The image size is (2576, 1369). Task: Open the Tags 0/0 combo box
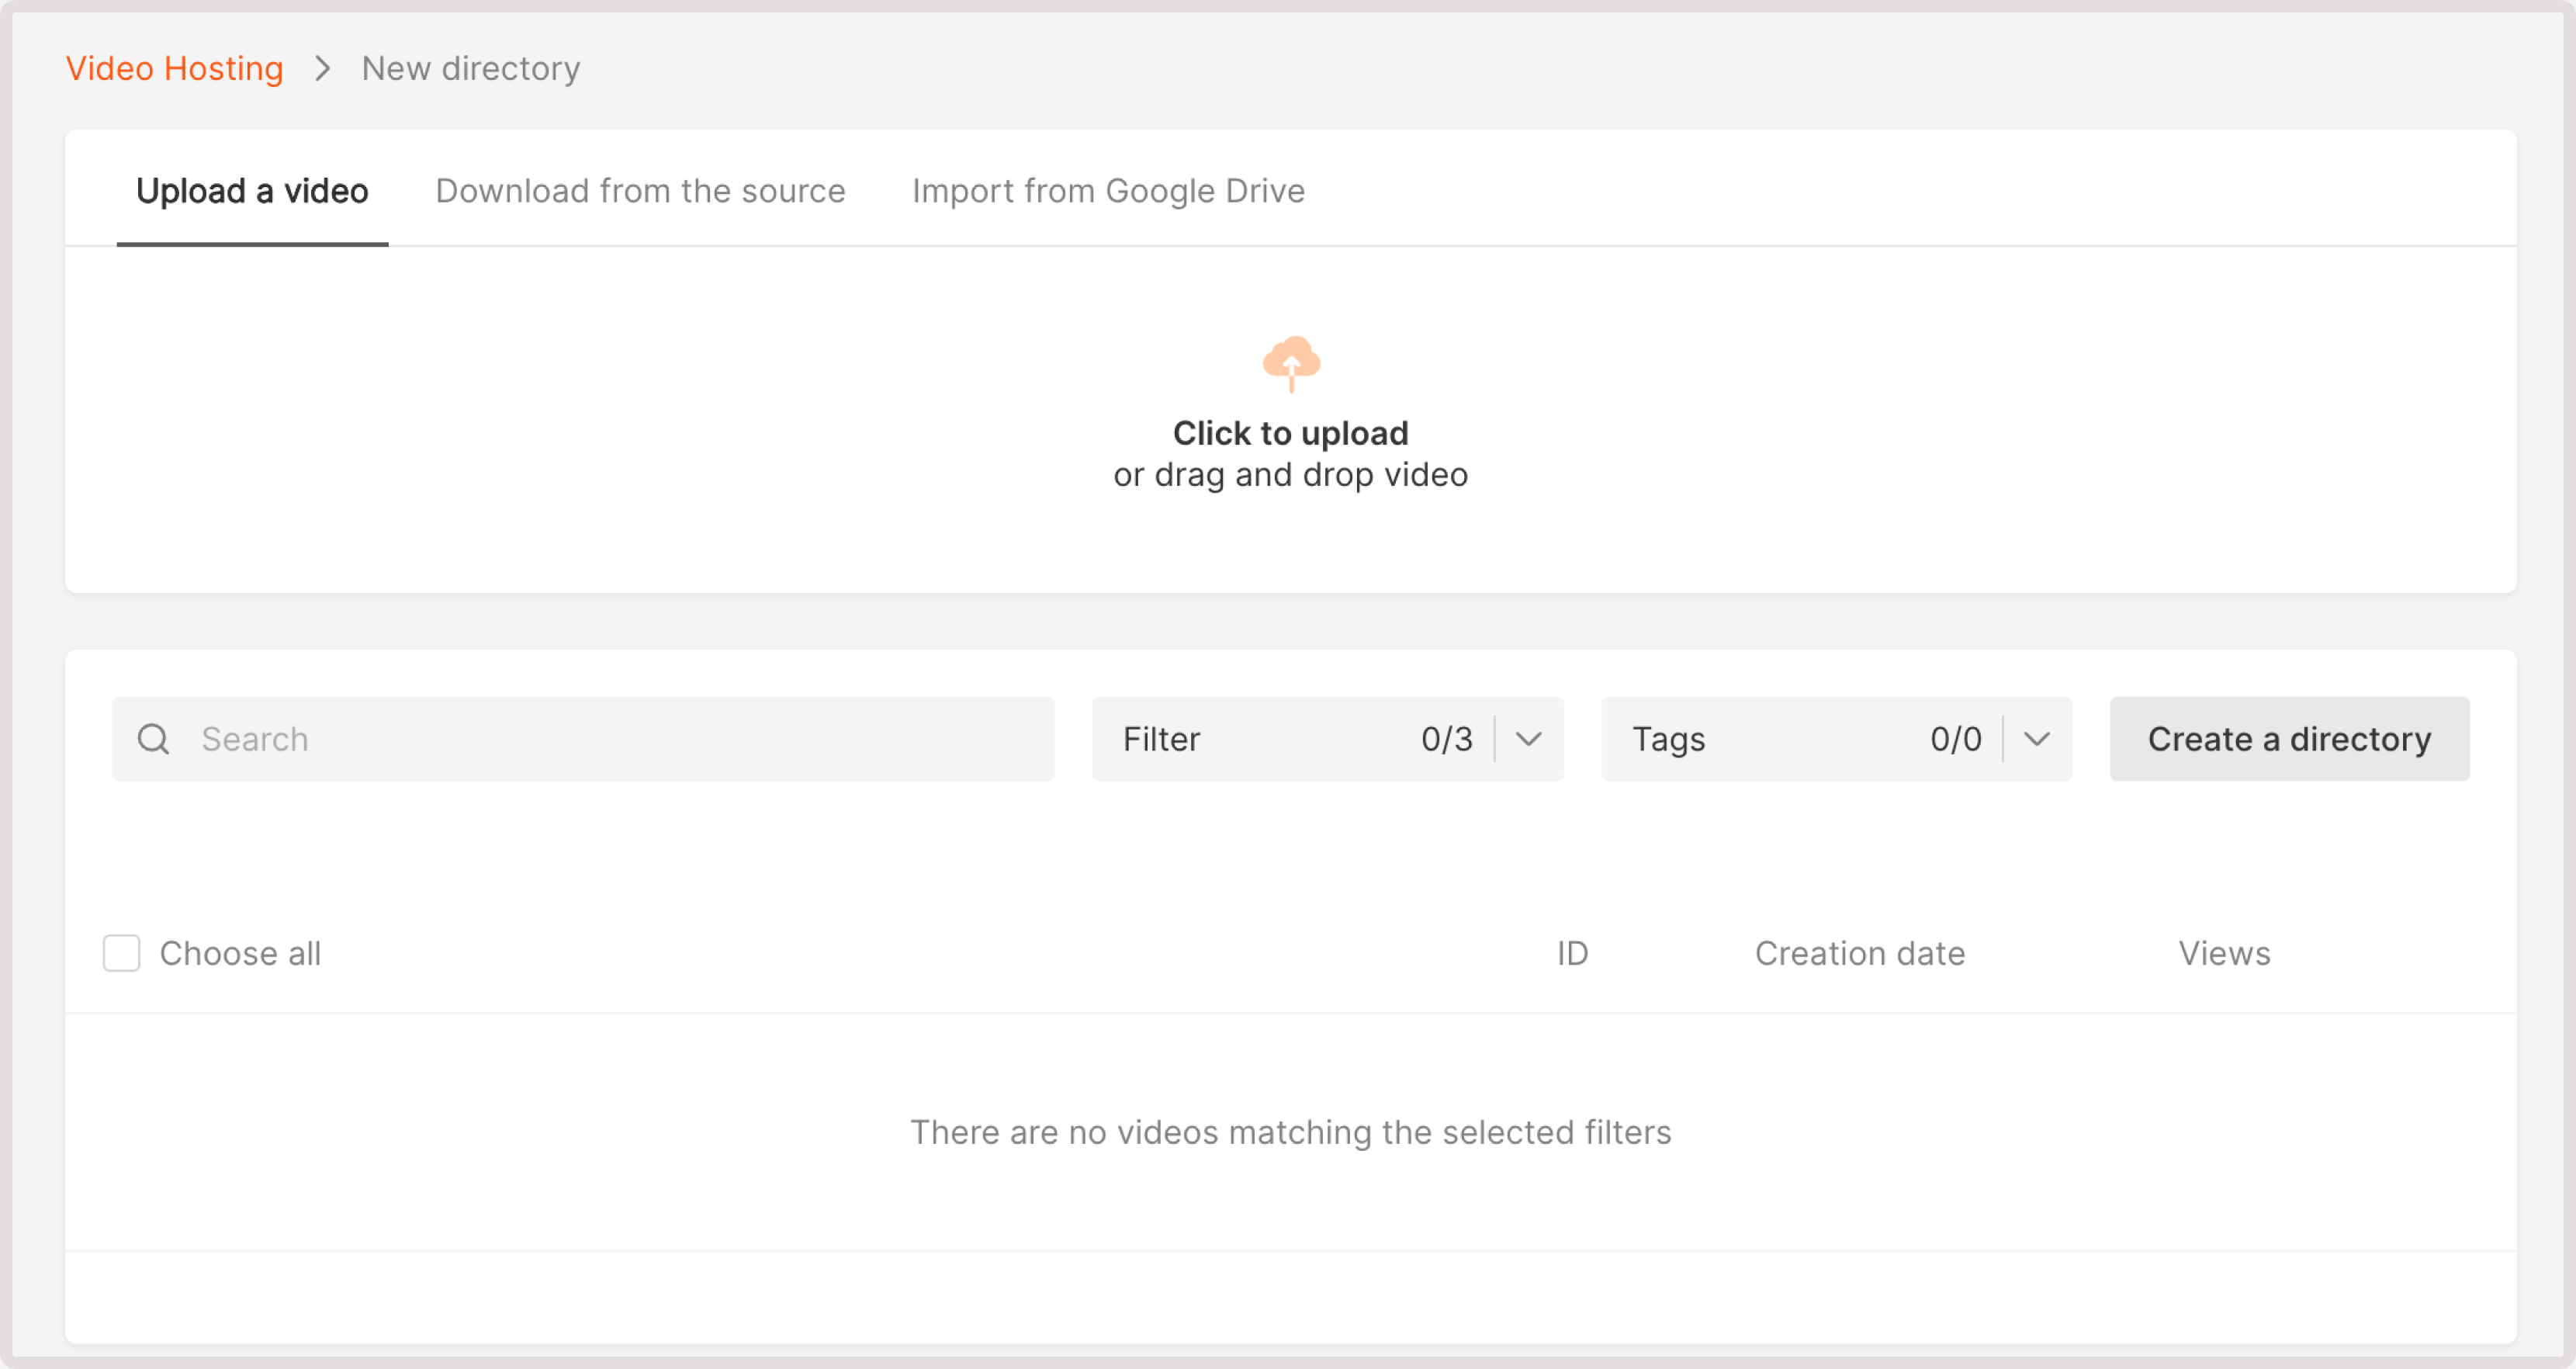(1804, 739)
